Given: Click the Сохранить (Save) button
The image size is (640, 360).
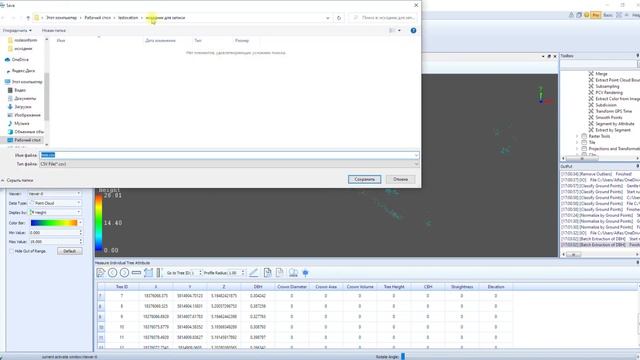Looking at the screenshot, I should [x=364, y=179].
